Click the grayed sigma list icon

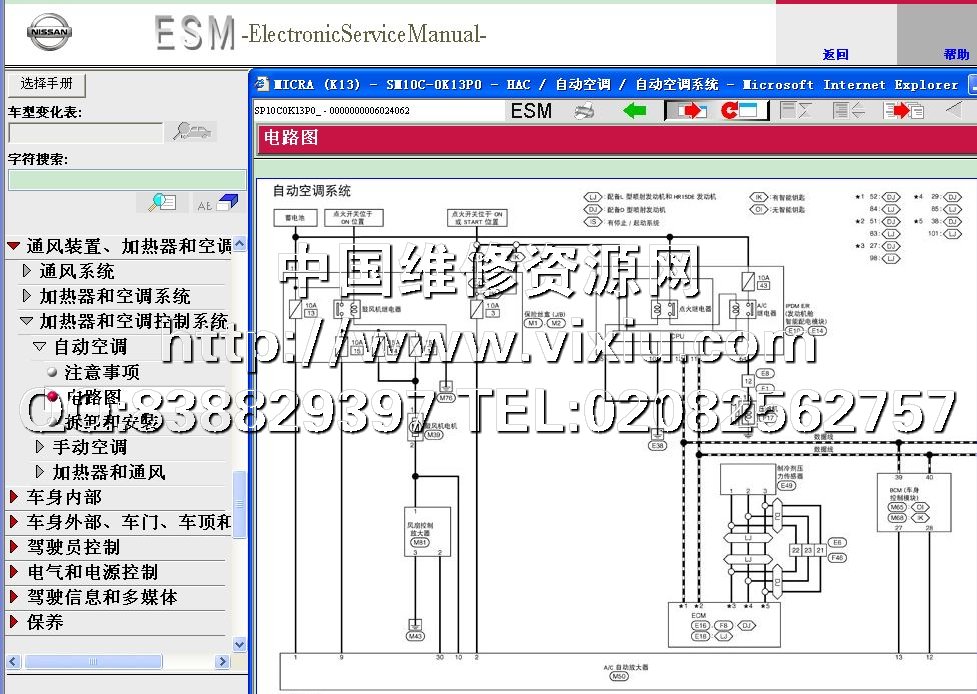796,111
